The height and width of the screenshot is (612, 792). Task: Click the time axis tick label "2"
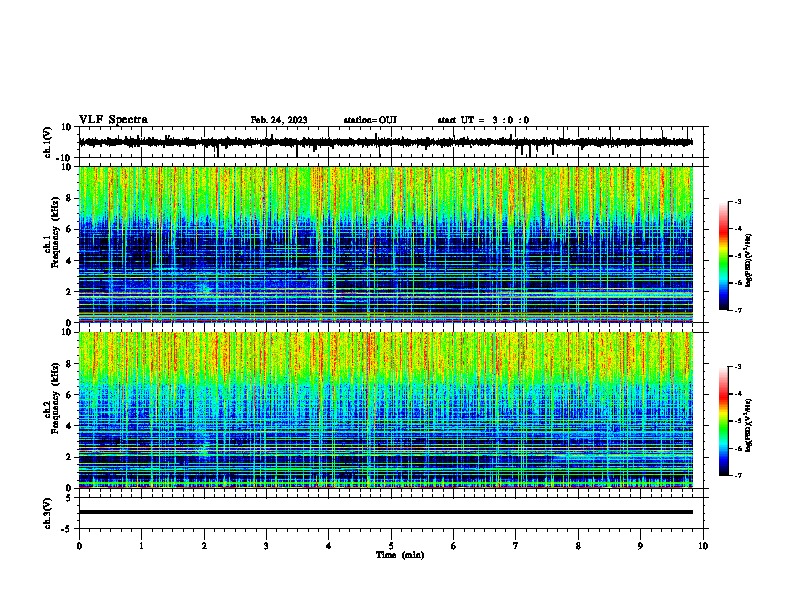point(204,546)
